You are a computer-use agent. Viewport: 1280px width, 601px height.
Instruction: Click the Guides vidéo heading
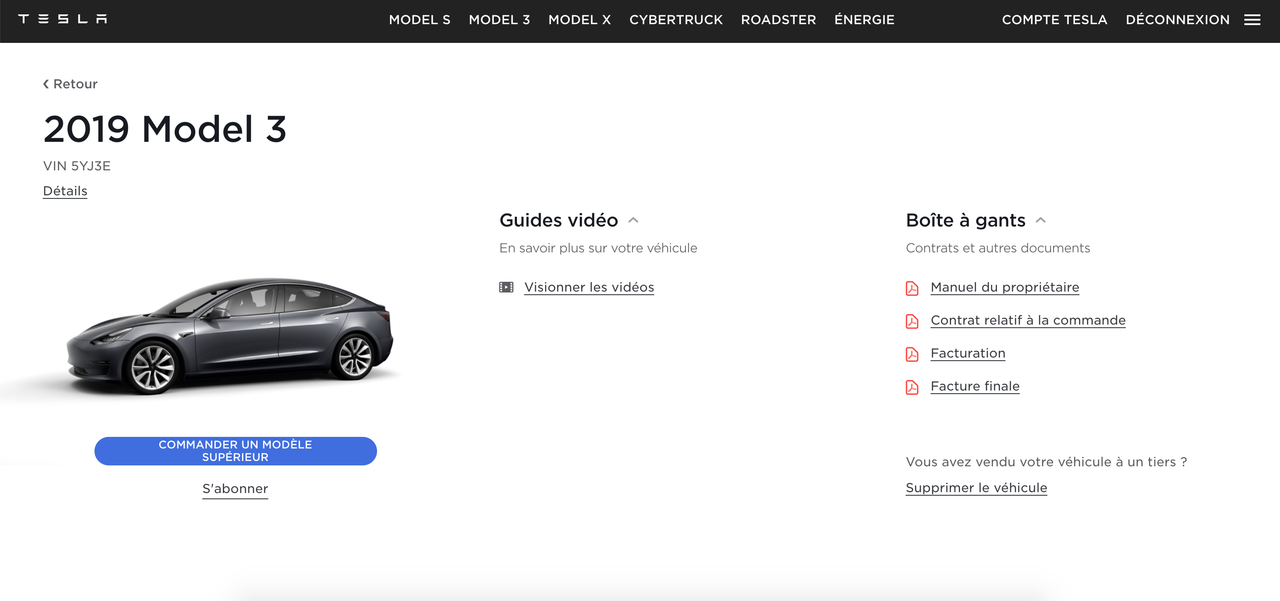coord(559,220)
